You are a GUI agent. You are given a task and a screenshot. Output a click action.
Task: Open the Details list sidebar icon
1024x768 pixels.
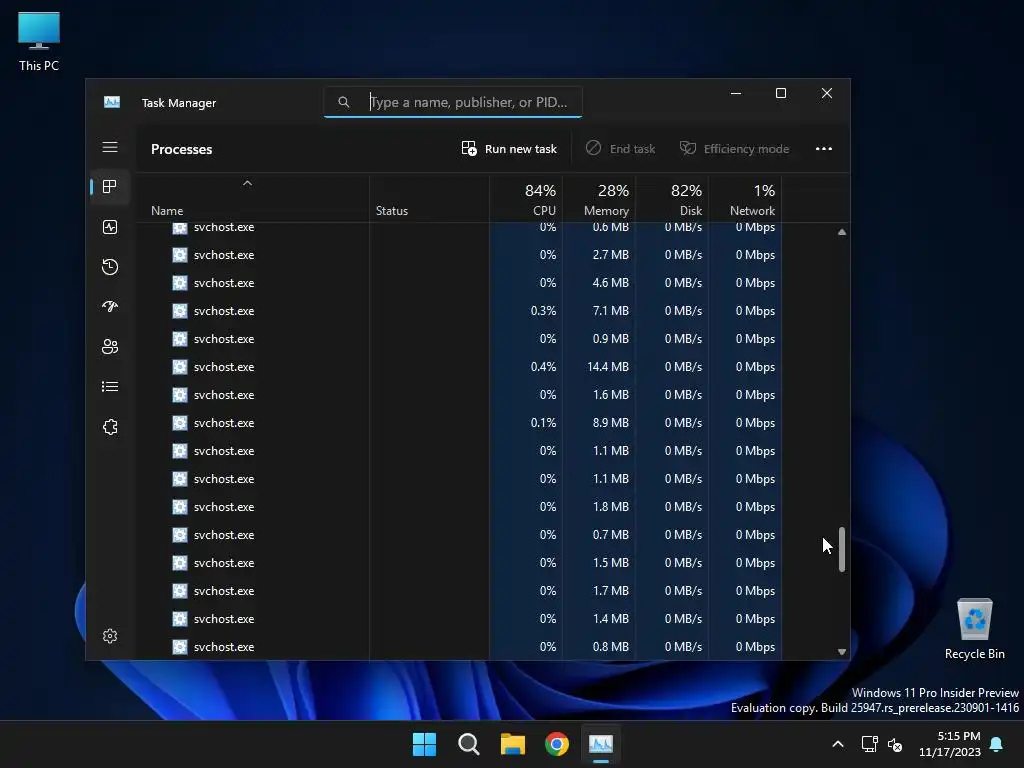click(110, 387)
